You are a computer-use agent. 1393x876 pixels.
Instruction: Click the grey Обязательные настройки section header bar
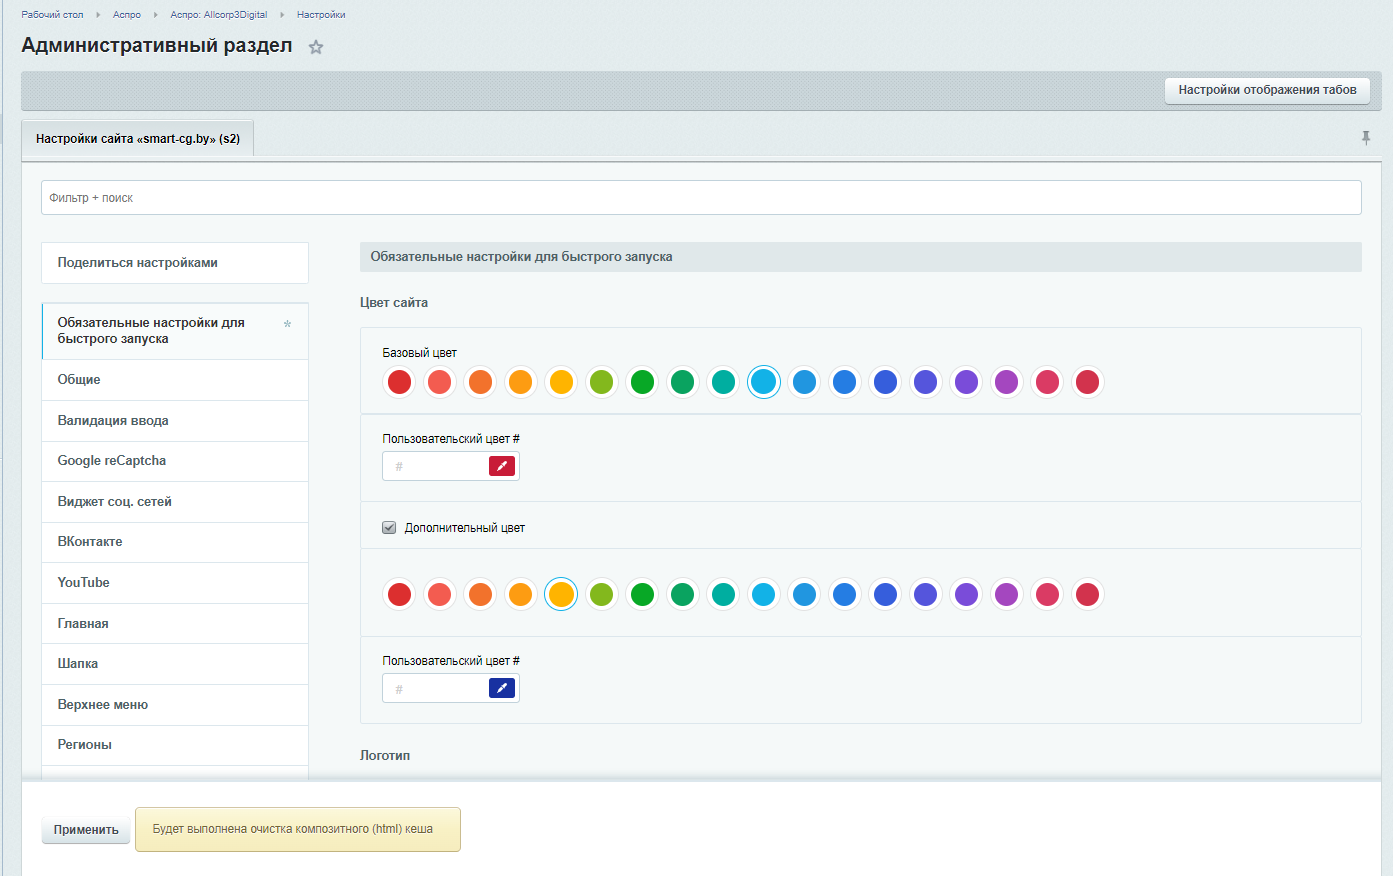(x=861, y=257)
